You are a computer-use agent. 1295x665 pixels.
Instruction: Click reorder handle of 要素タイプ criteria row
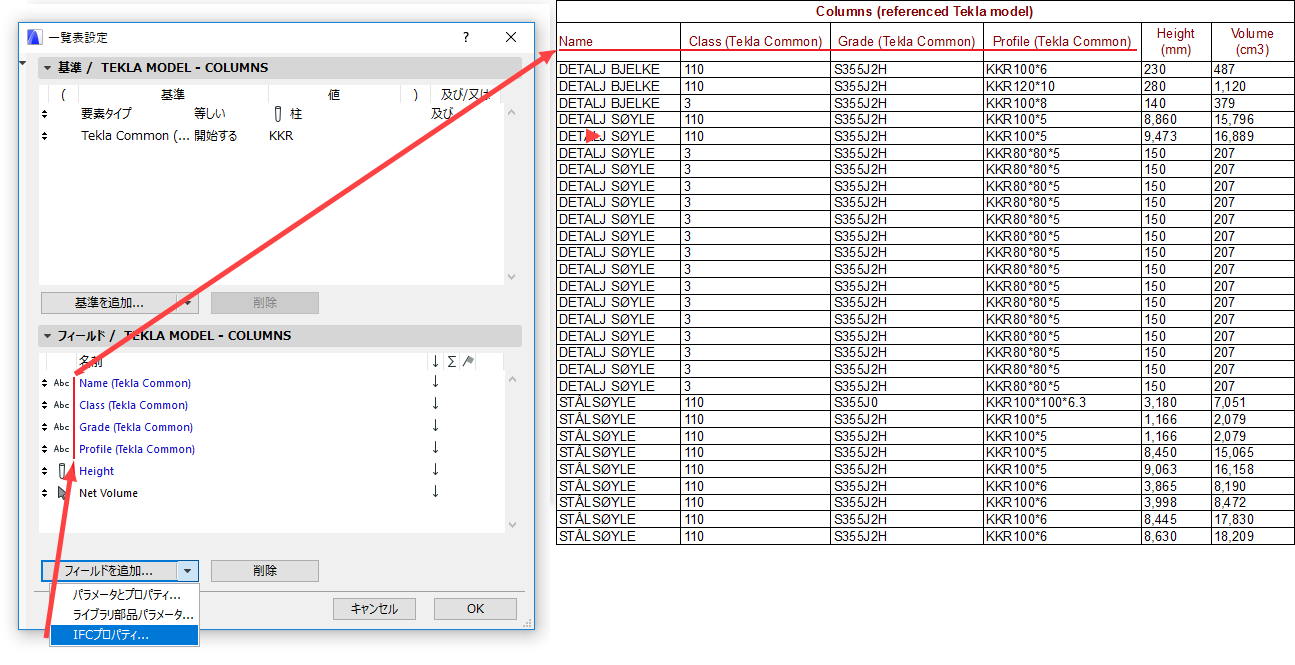[x=44, y=114]
